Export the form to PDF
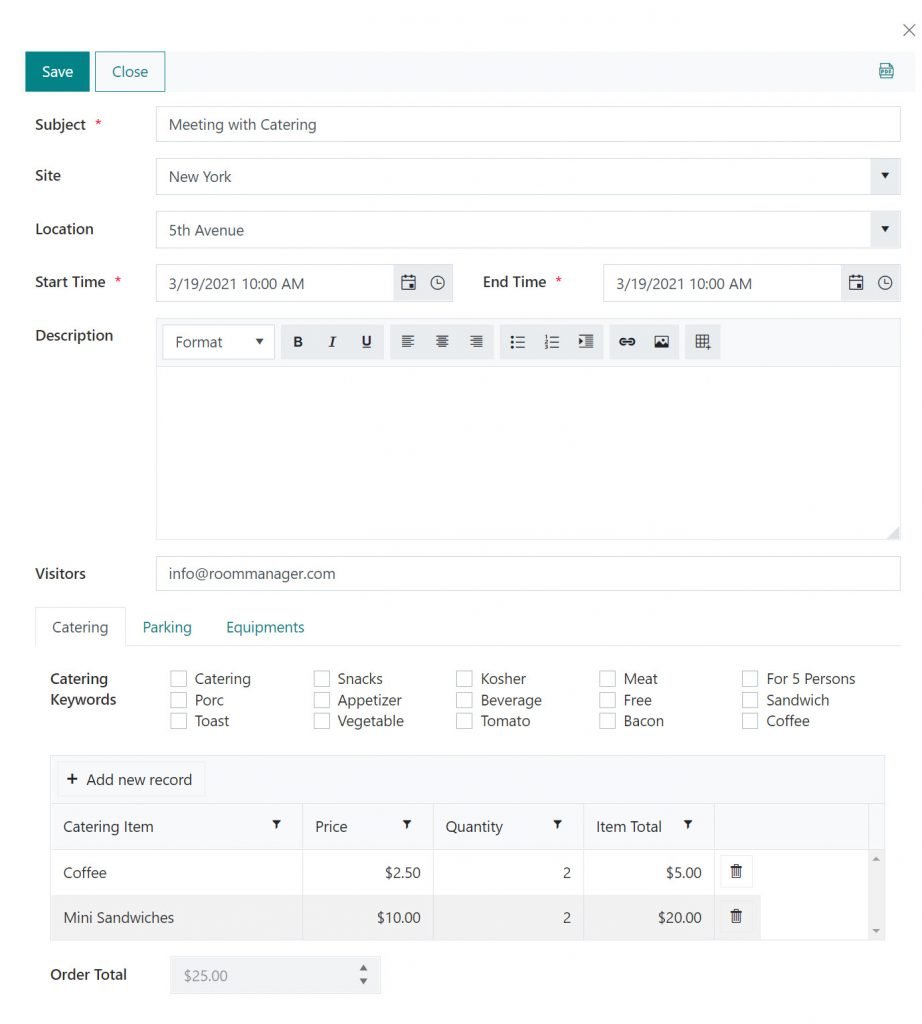Screen dimensions: 922x1024 (886, 71)
